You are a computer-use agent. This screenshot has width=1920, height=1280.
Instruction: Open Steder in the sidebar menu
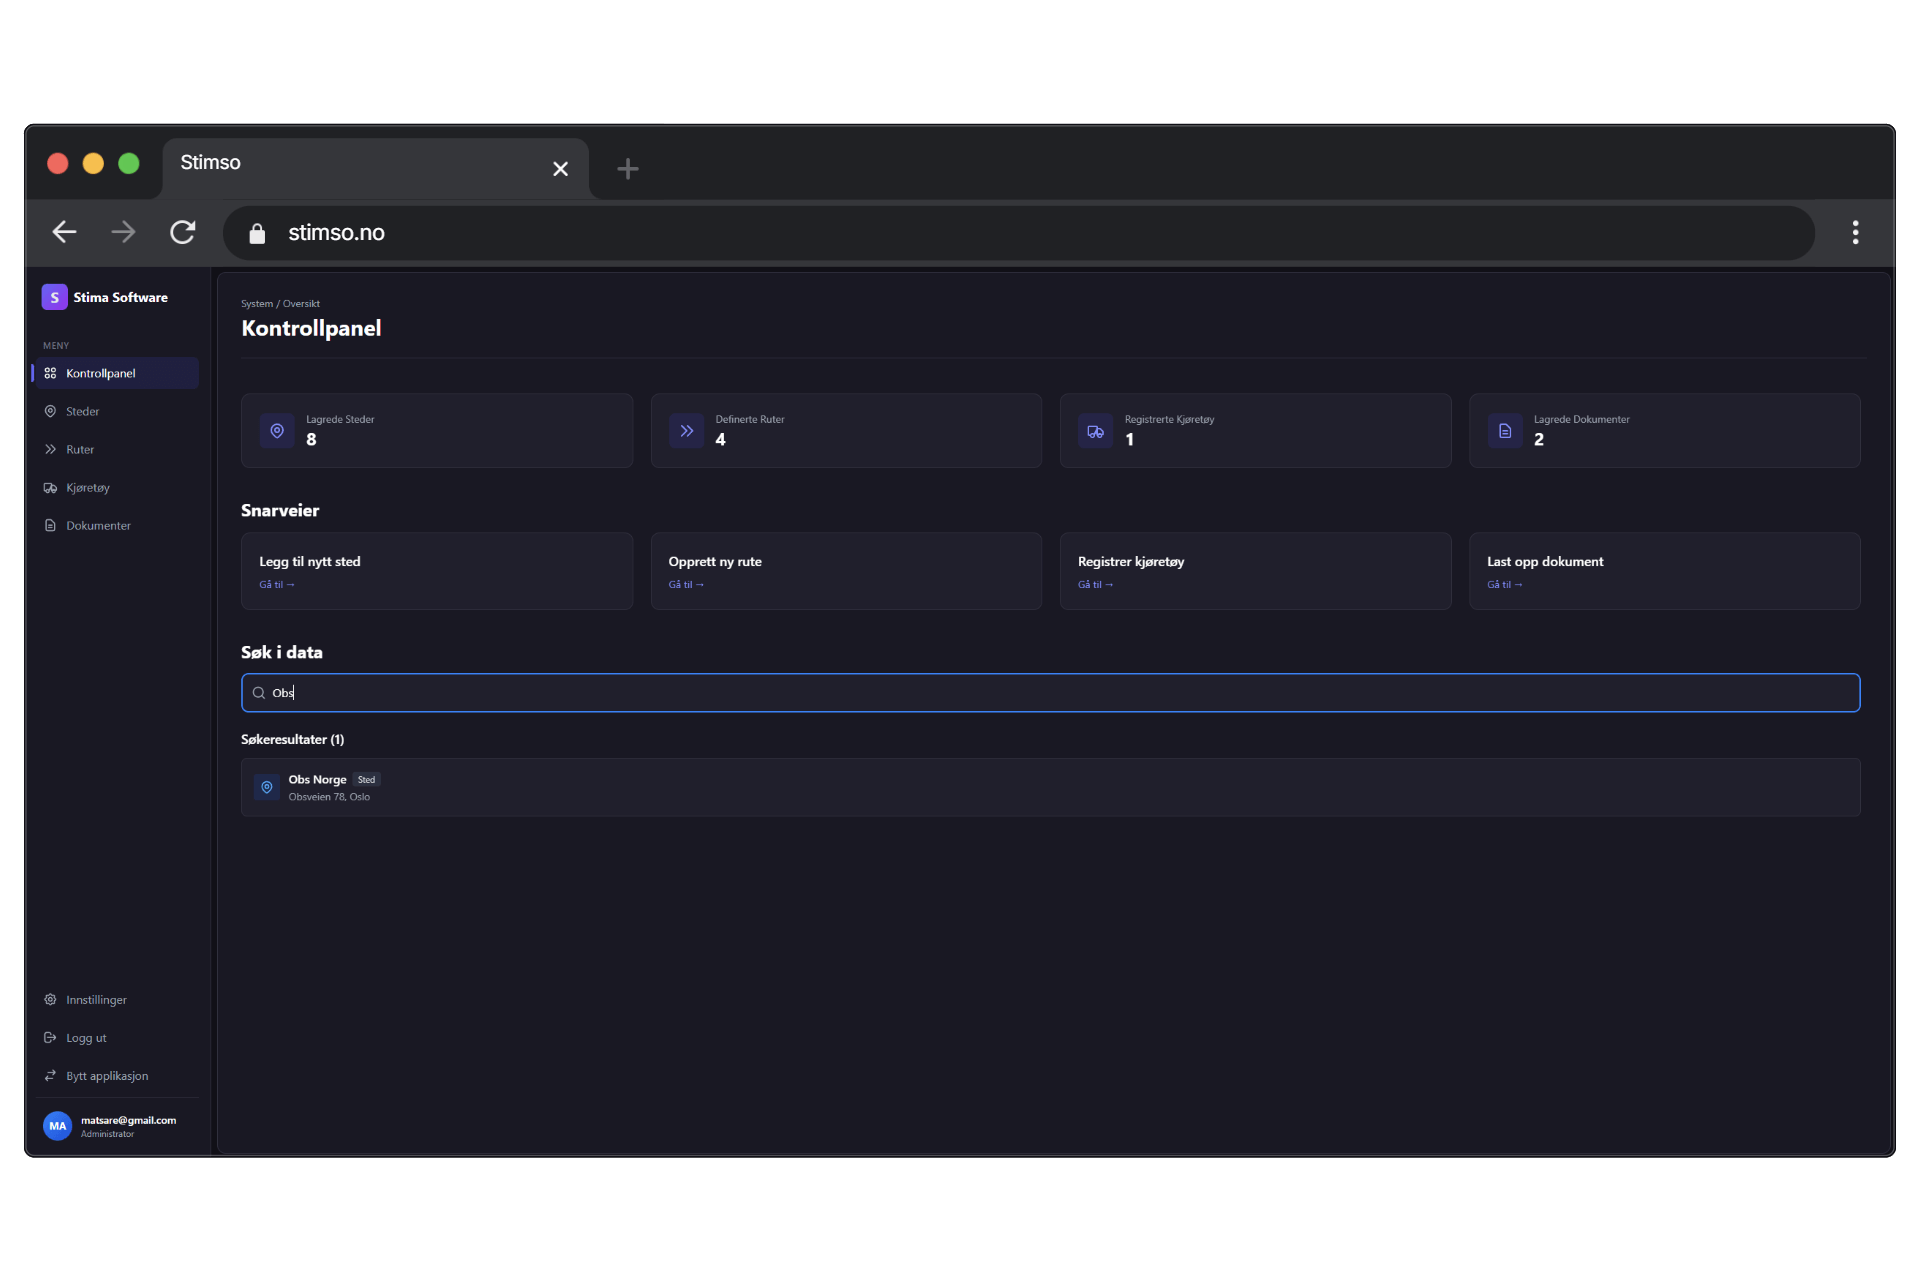(82, 411)
